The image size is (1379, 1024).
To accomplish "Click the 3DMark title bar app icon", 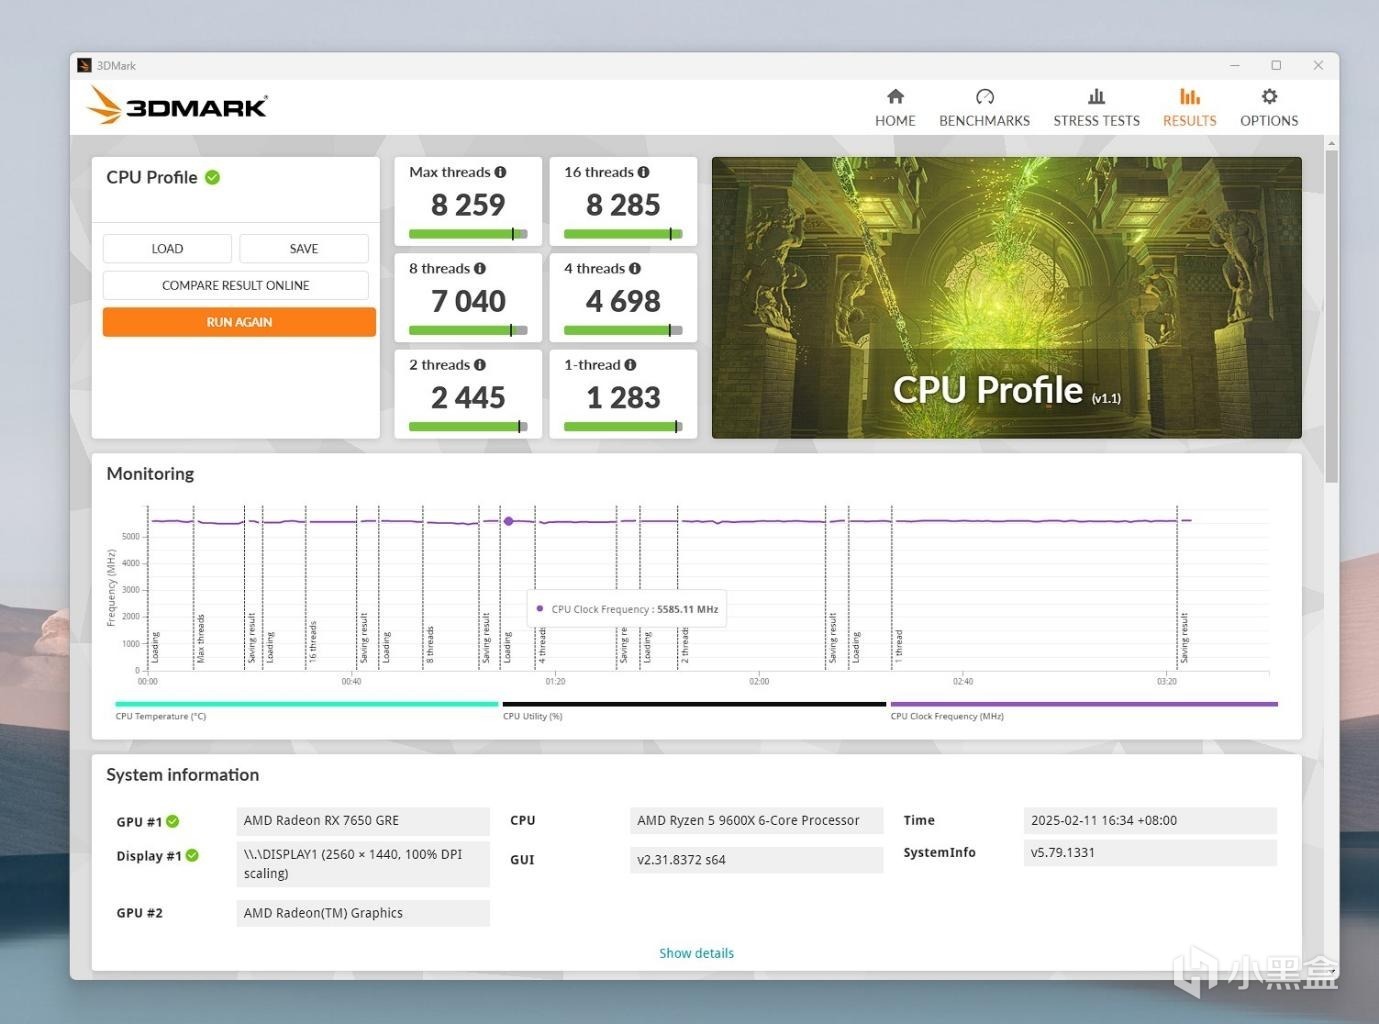I will (x=84, y=66).
